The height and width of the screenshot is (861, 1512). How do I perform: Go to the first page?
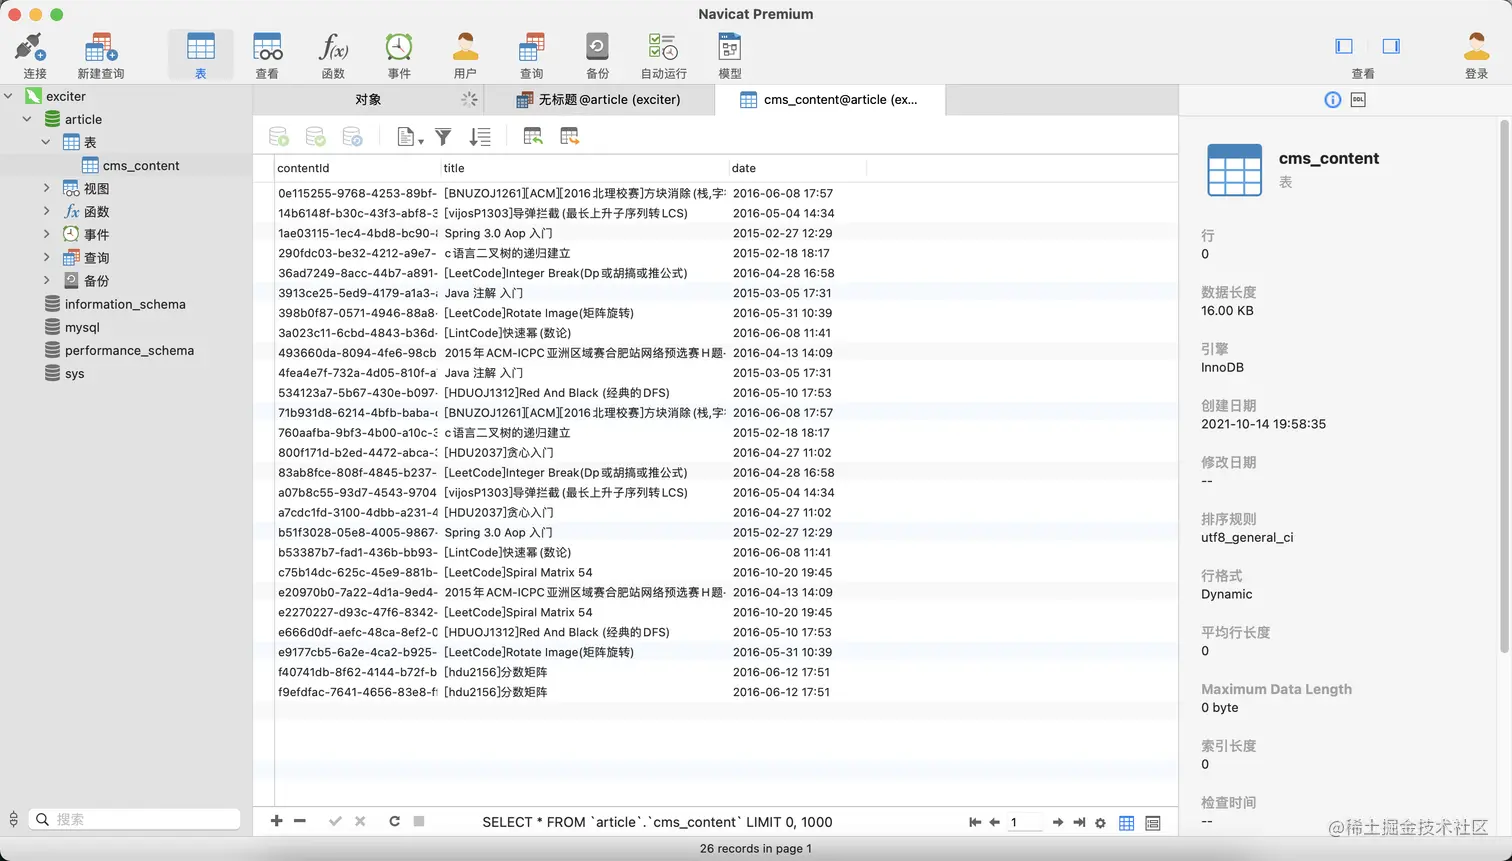pyautogui.click(x=975, y=822)
